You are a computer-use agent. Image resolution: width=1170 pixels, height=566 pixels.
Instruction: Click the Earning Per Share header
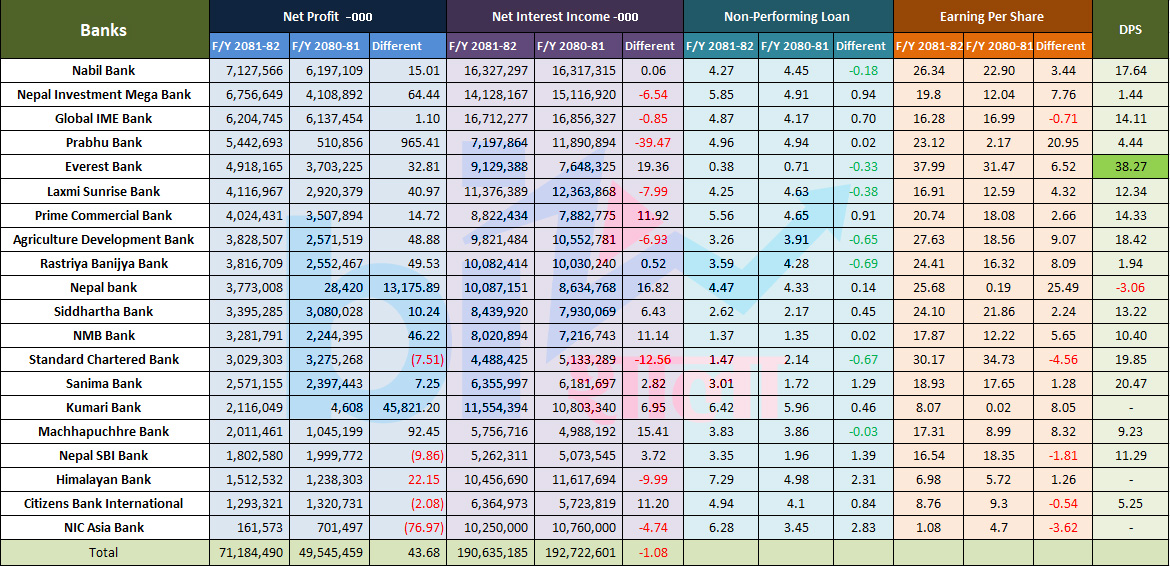pos(992,16)
